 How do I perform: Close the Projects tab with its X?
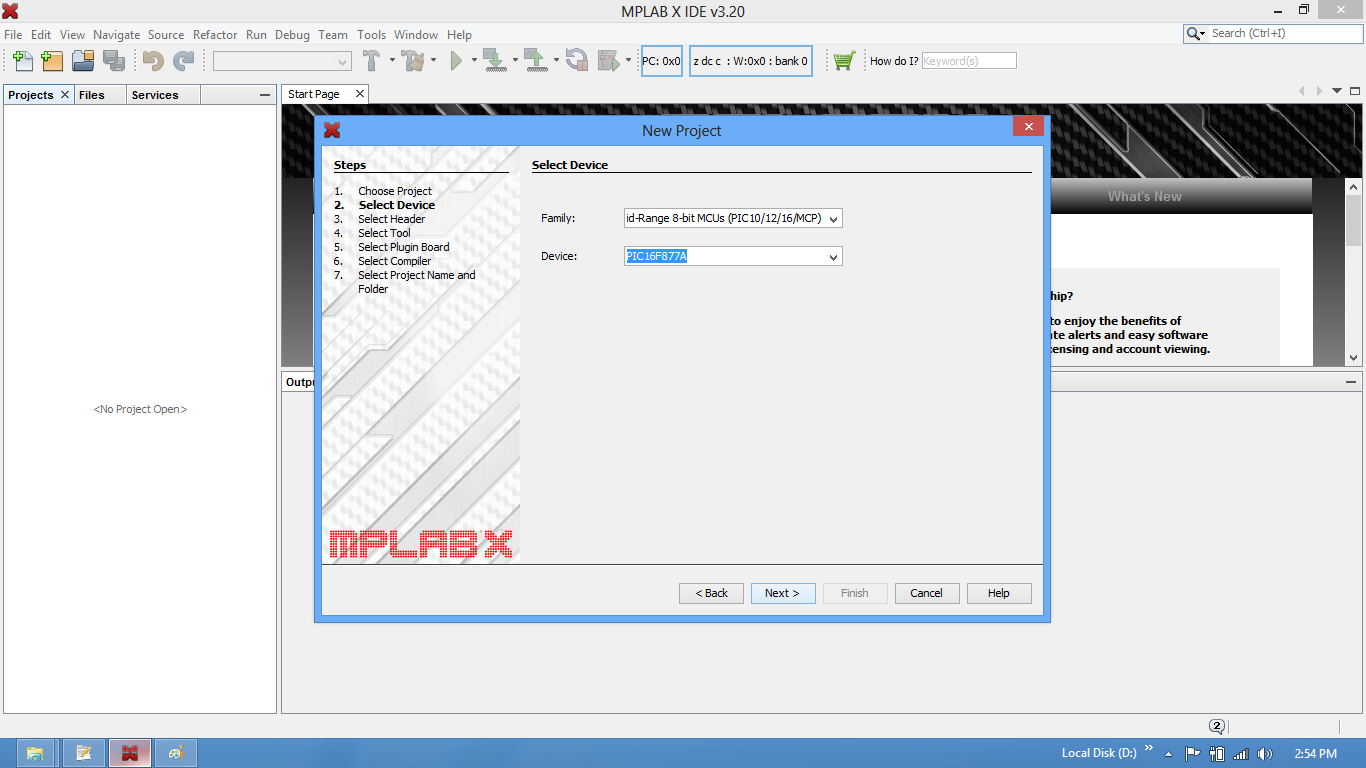tap(65, 94)
